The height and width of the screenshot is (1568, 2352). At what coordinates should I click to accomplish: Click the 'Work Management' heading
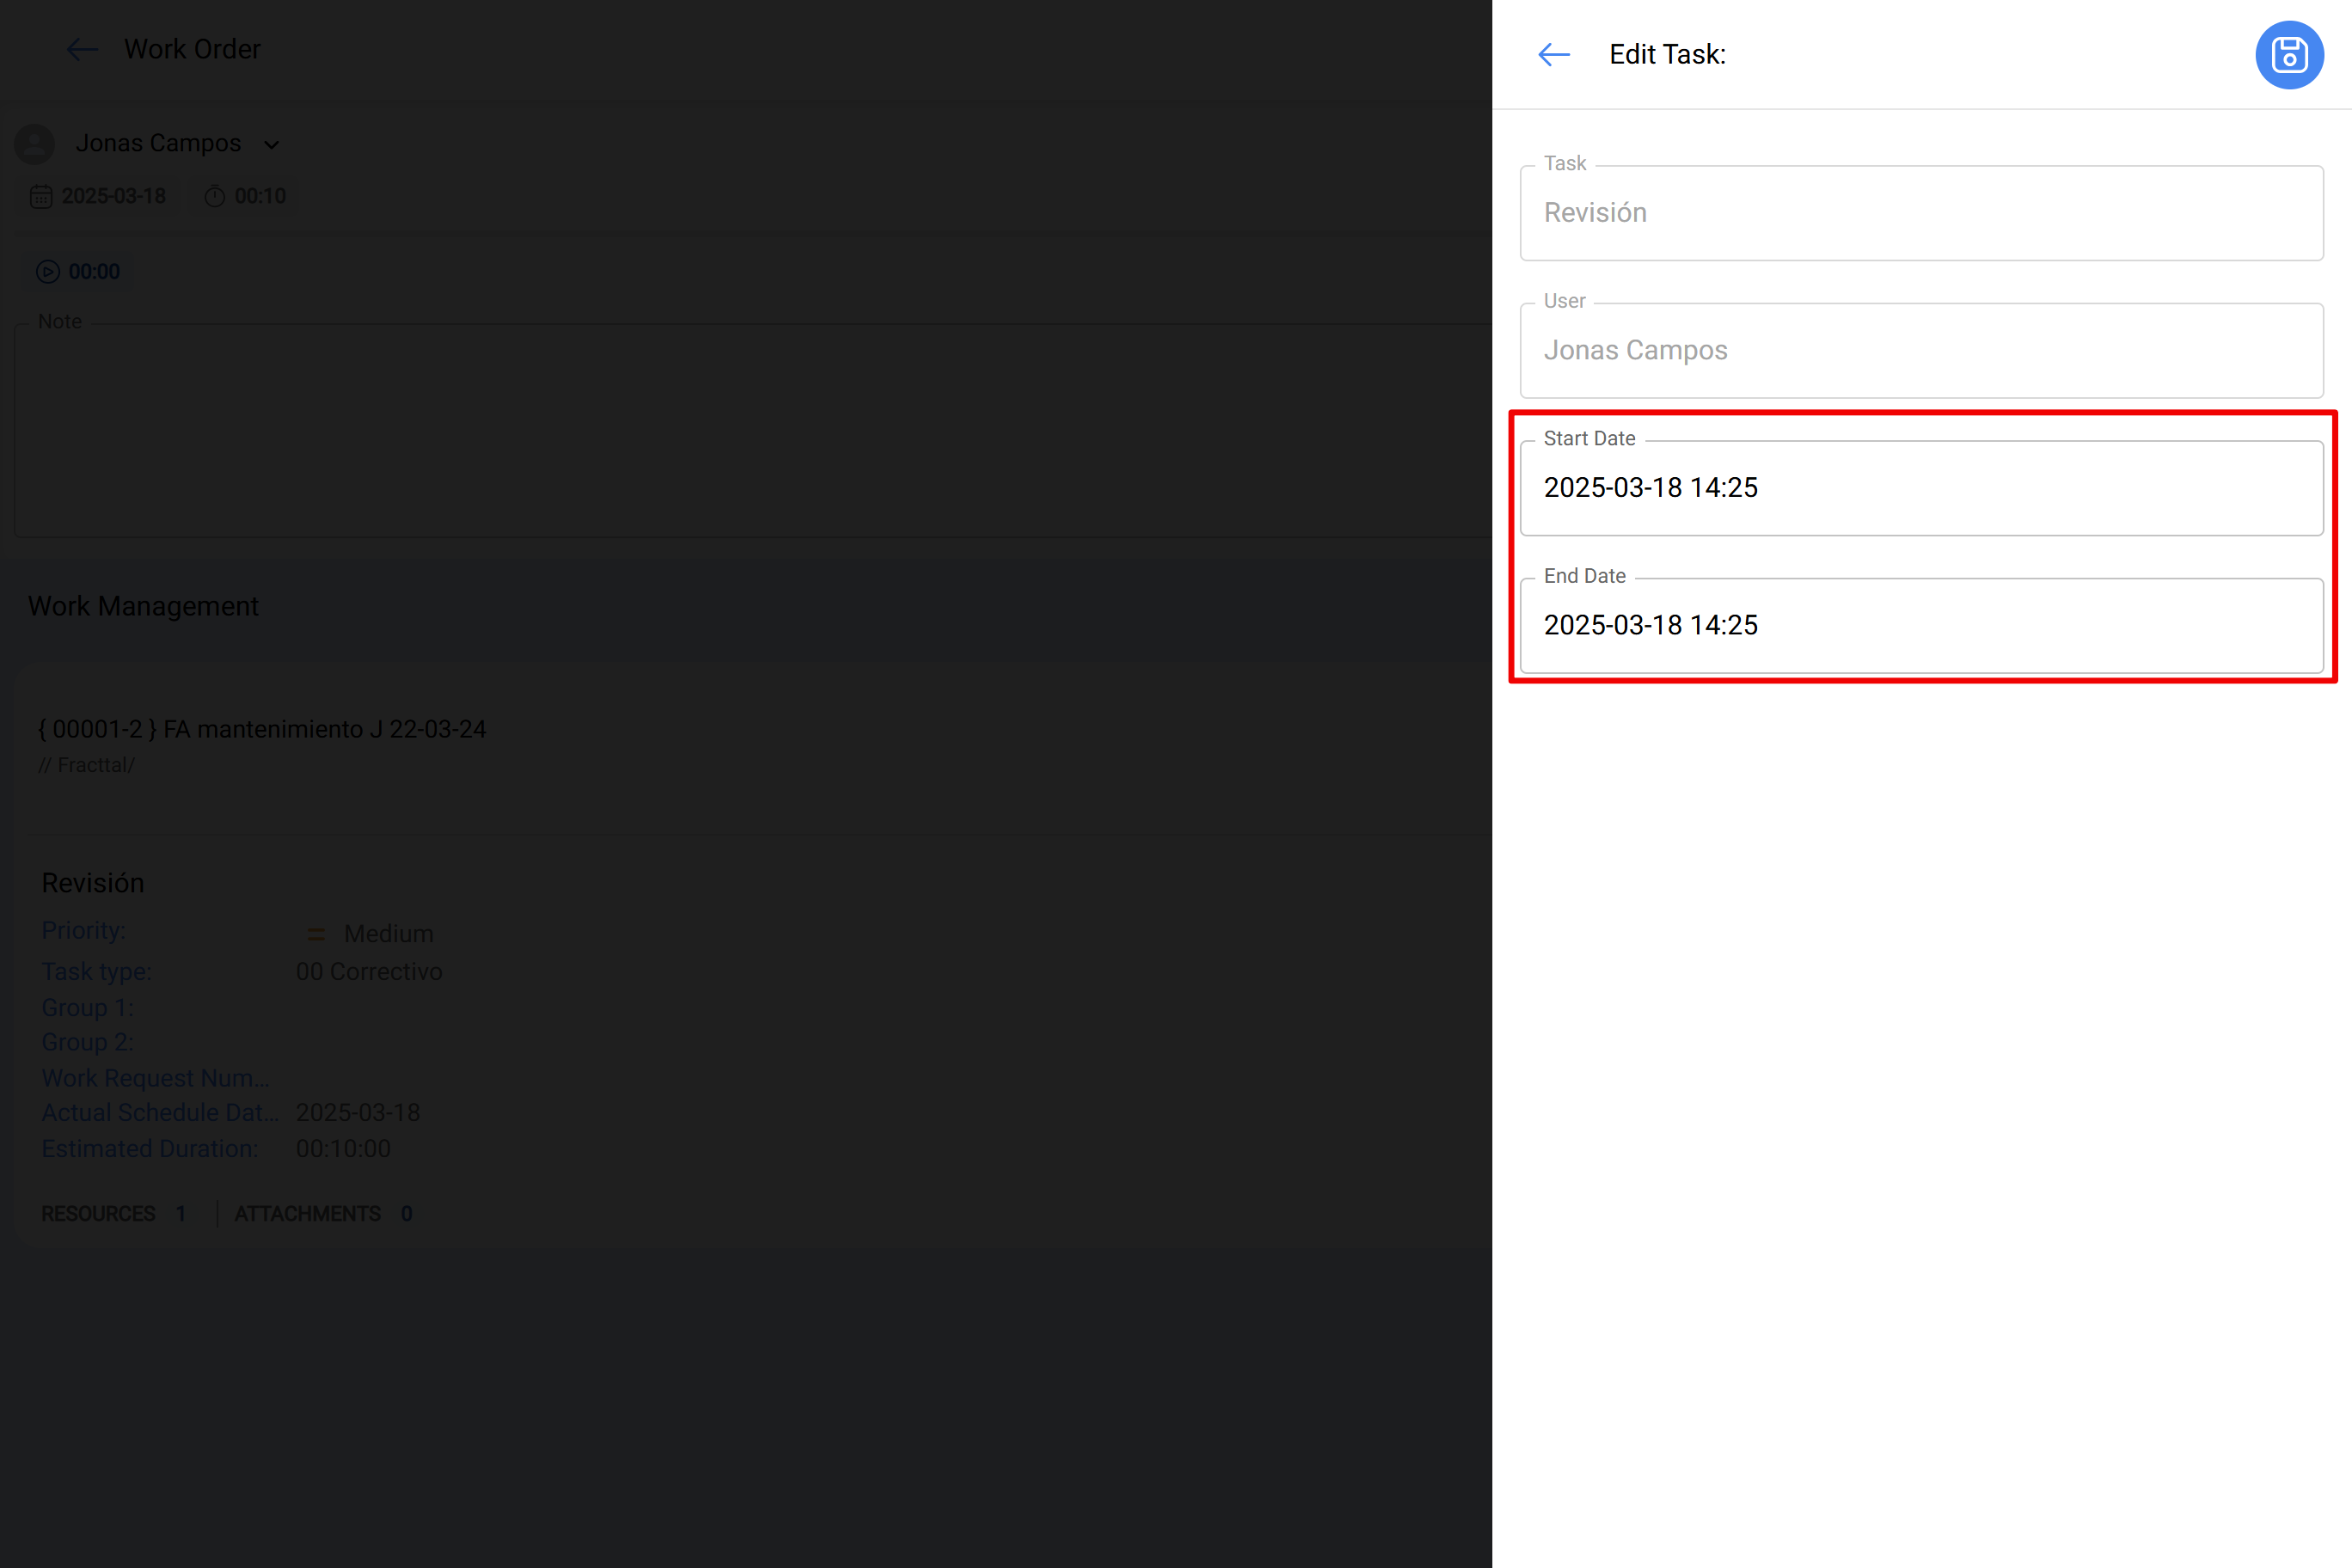pyautogui.click(x=143, y=606)
